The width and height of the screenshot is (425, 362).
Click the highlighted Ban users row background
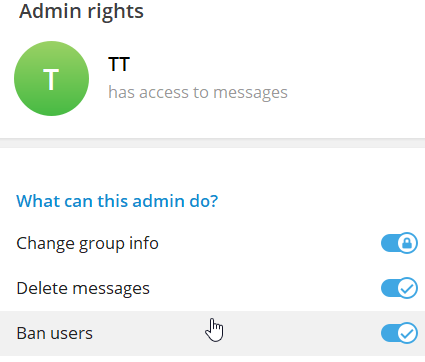(212, 333)
